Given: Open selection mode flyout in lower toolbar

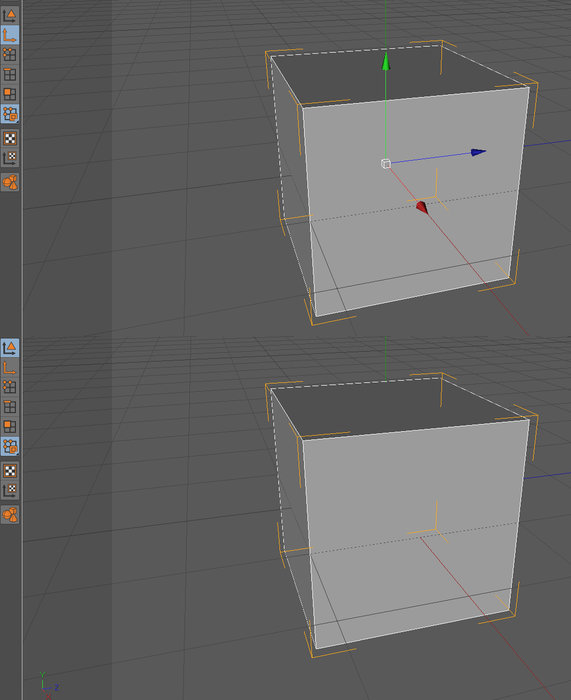Looking at the screenshot, I should tap(10, 446).
